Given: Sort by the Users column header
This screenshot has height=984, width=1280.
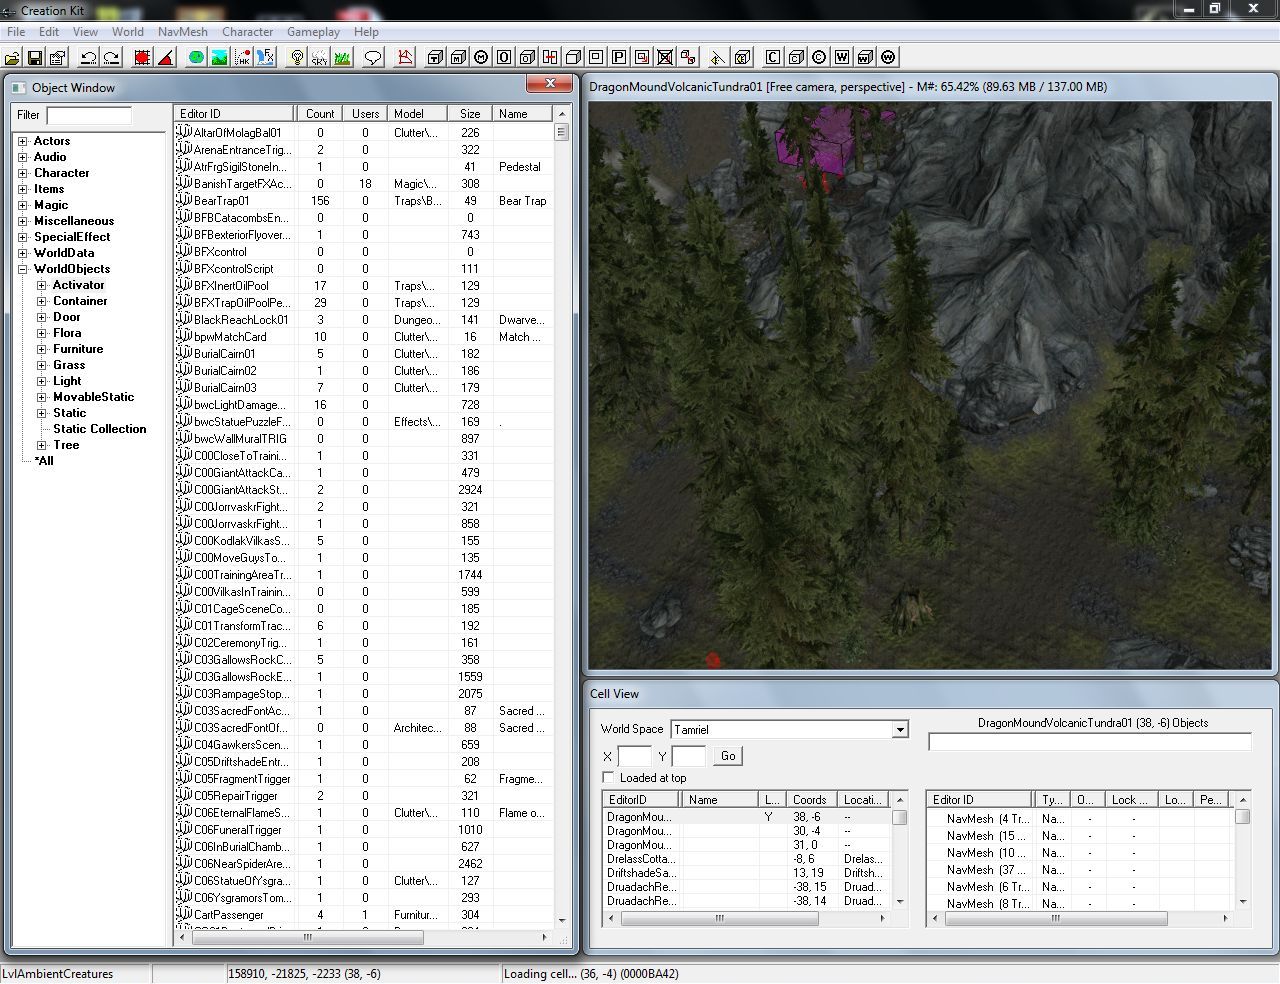Looking at the screenshot, I should click(365, 114).
